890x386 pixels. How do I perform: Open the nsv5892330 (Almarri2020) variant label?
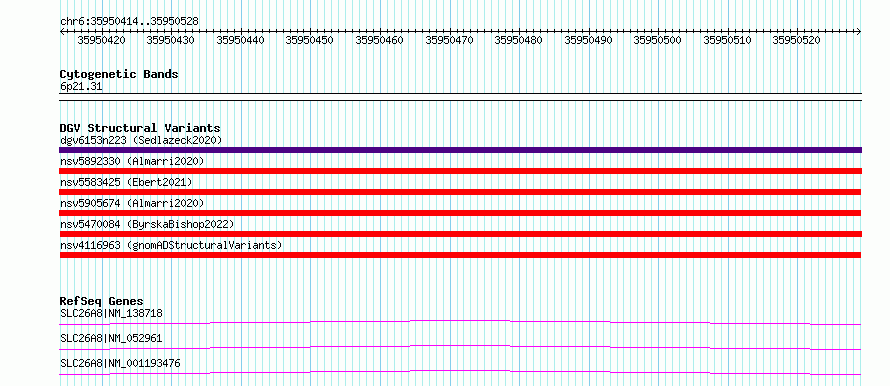pos(132,161)
